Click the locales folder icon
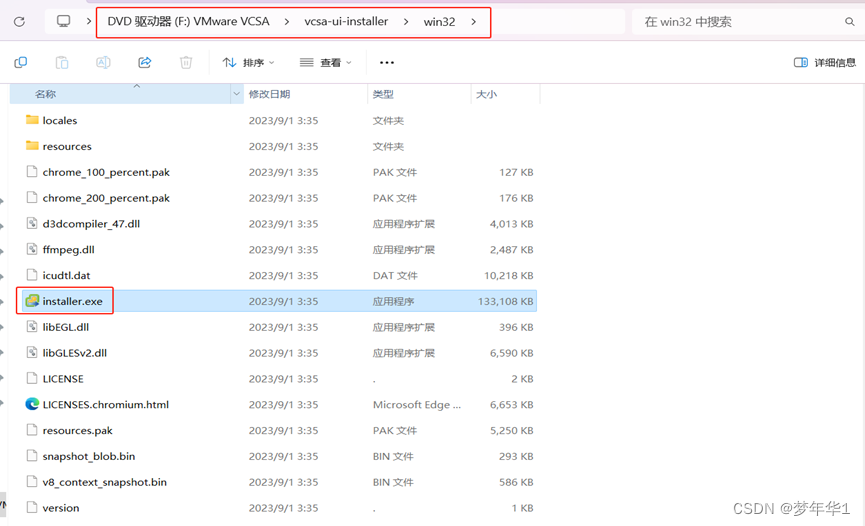 pyautogui.click(x=33, y=120)
